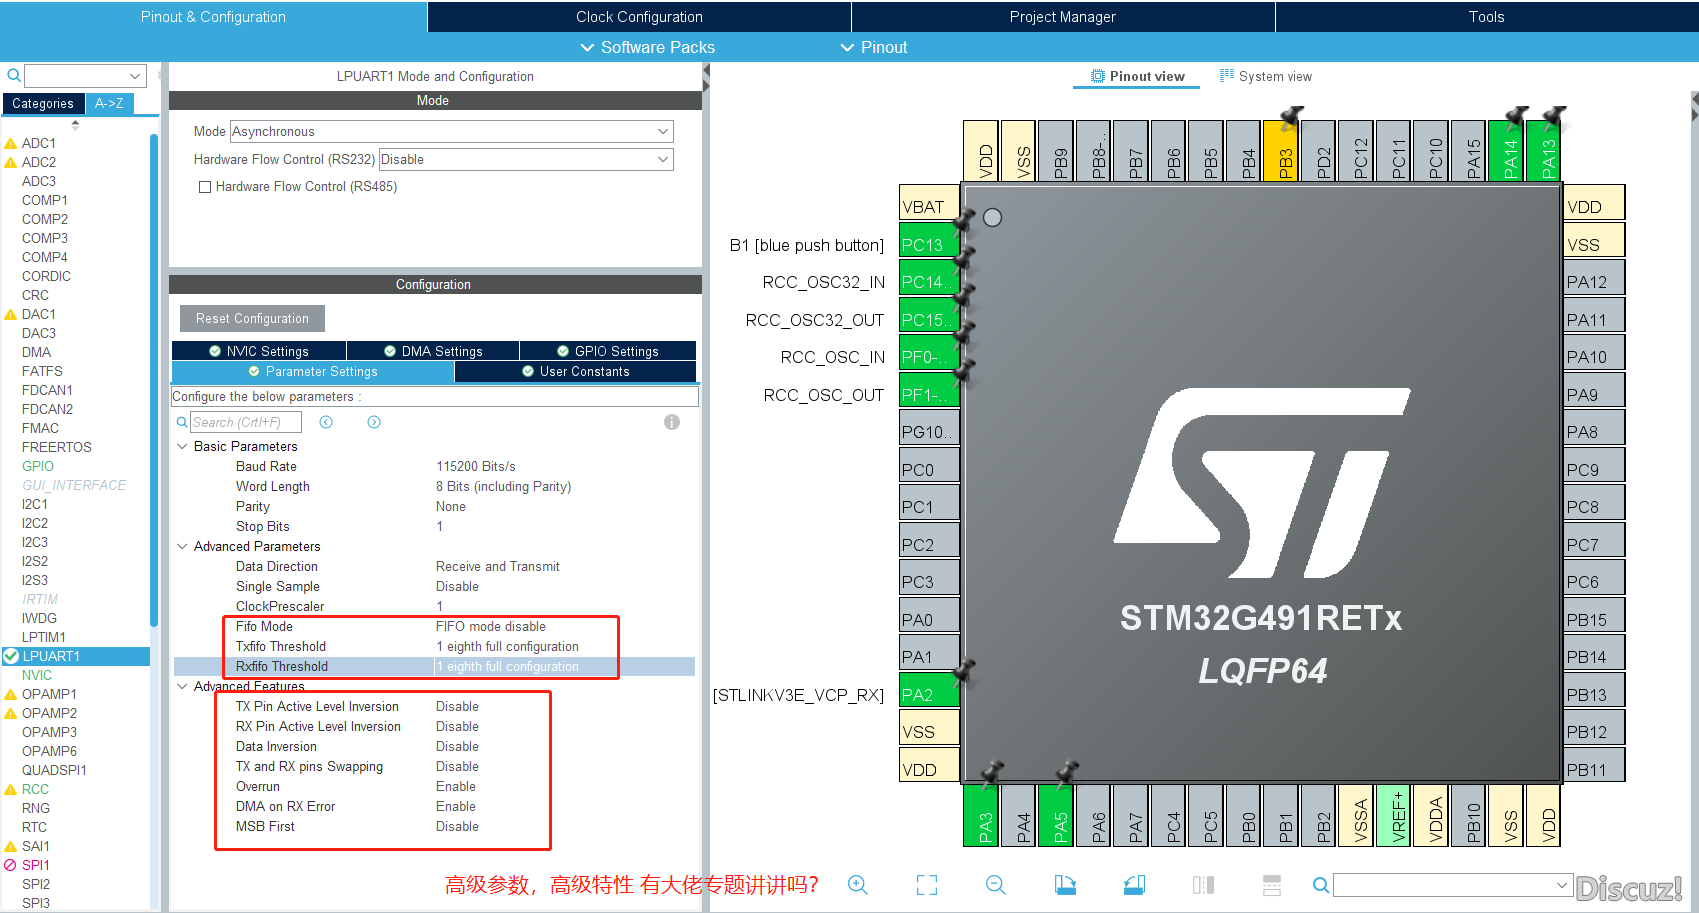The image size is (1699, 913).
Task: Click the Reset Configuration button
Action: (252, 318)
